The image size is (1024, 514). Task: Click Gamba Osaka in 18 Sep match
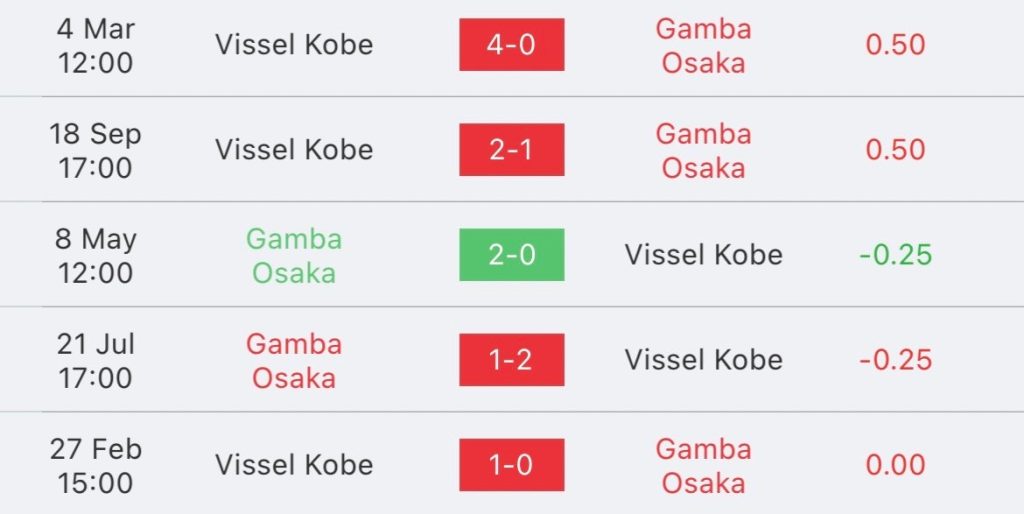click(x=703, y=151)
